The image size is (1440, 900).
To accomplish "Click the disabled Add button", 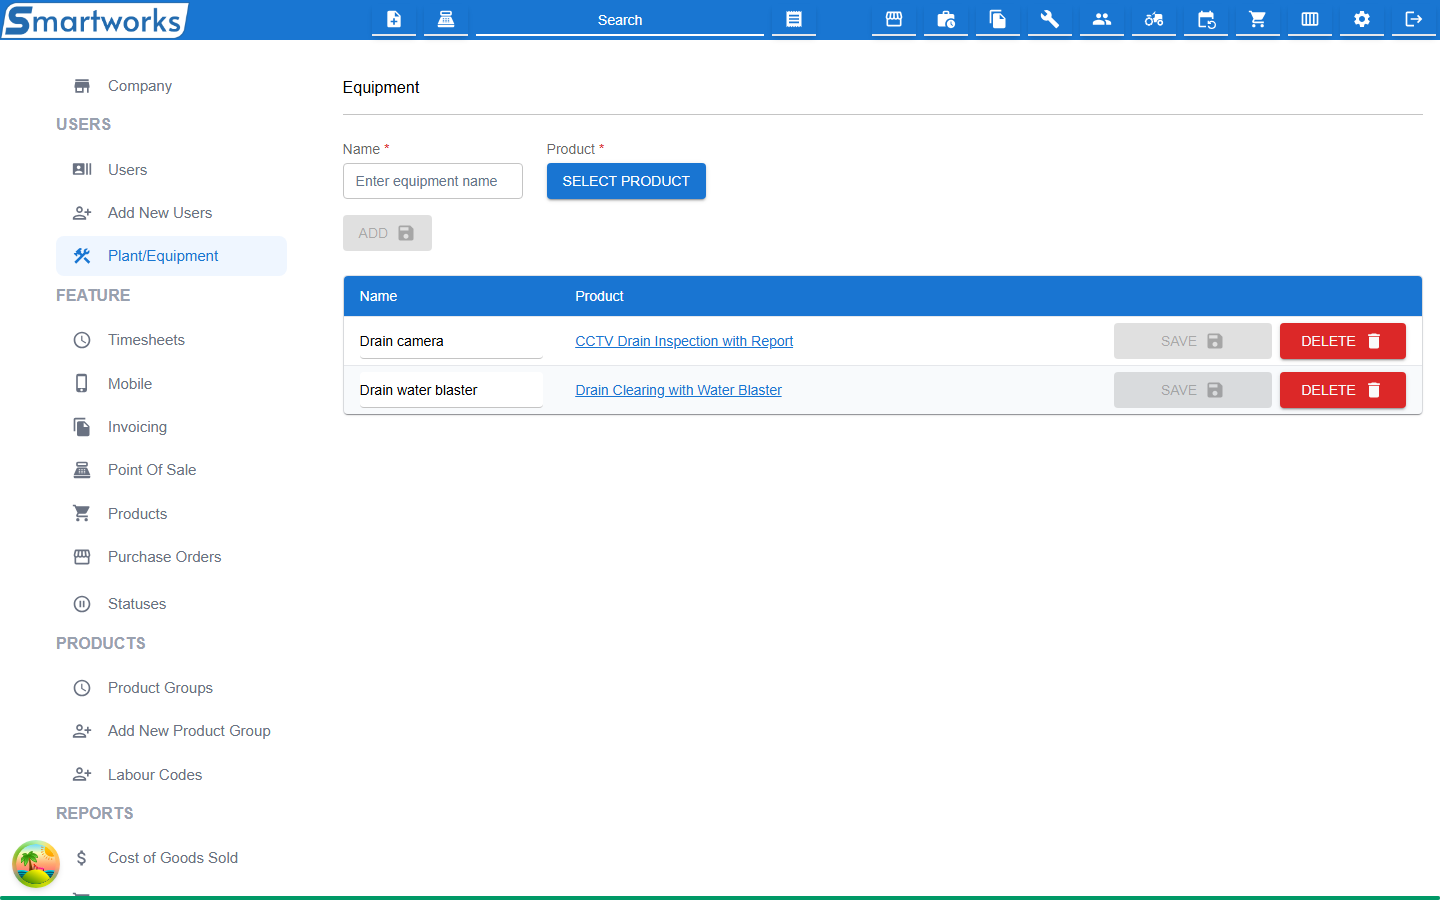I will coord(387,233).
